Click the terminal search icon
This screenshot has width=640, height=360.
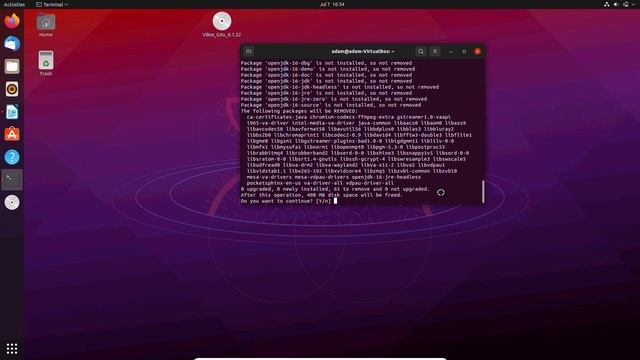421,51
